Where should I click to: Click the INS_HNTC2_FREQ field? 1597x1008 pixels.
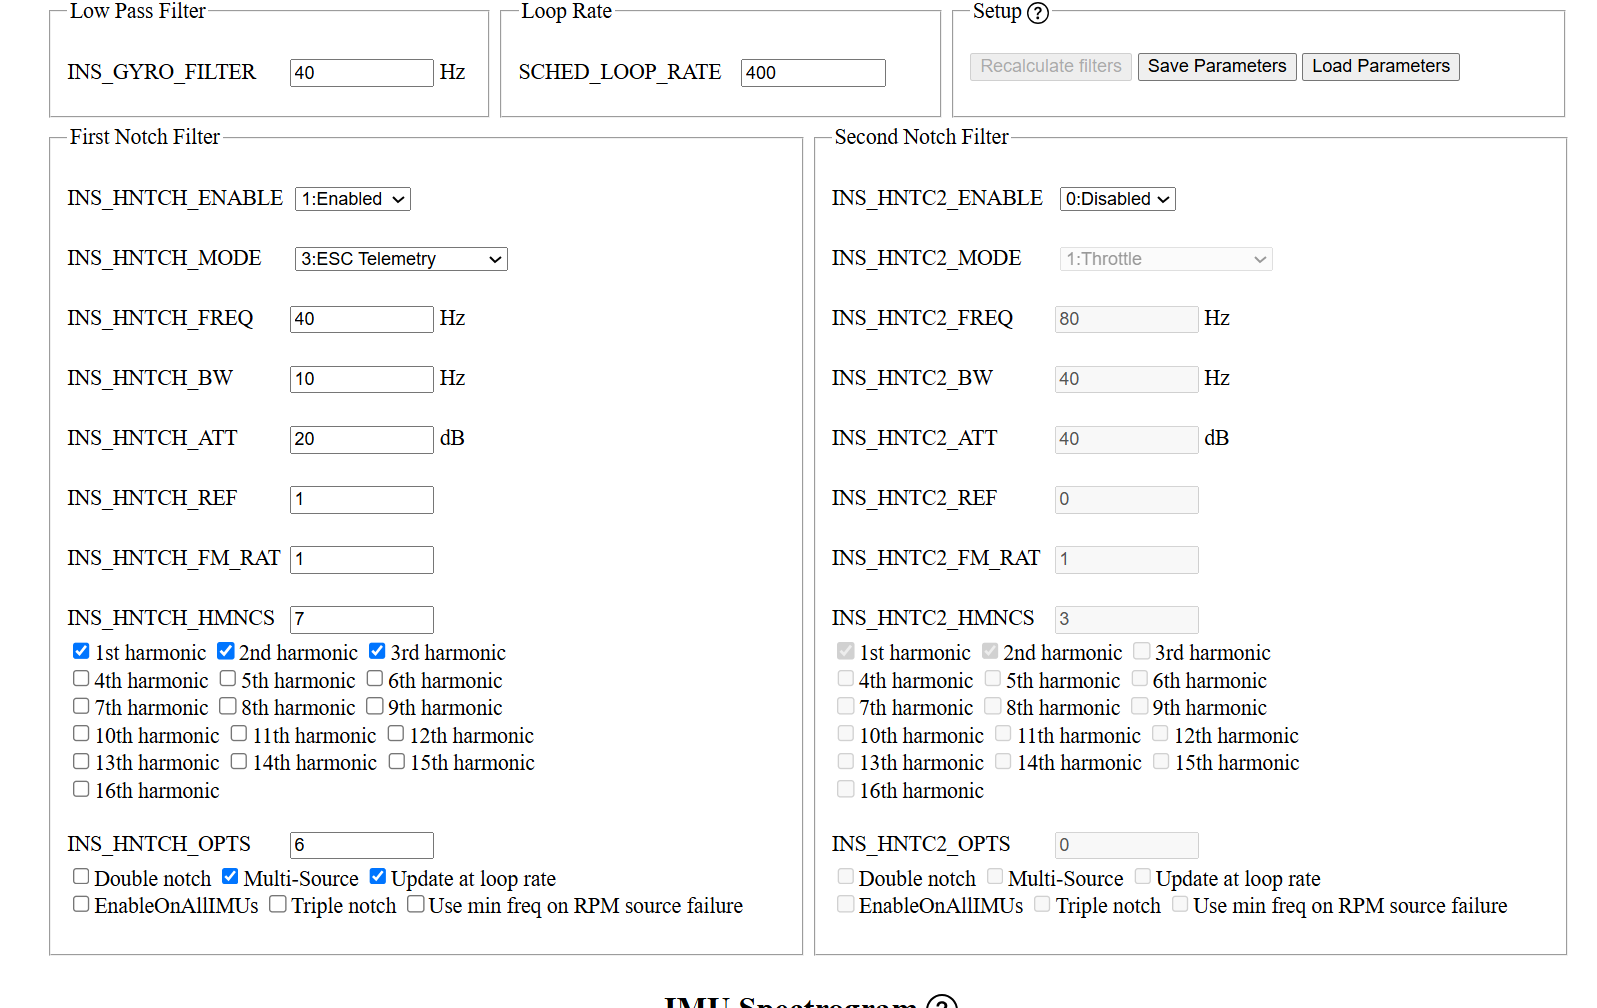1127,319
